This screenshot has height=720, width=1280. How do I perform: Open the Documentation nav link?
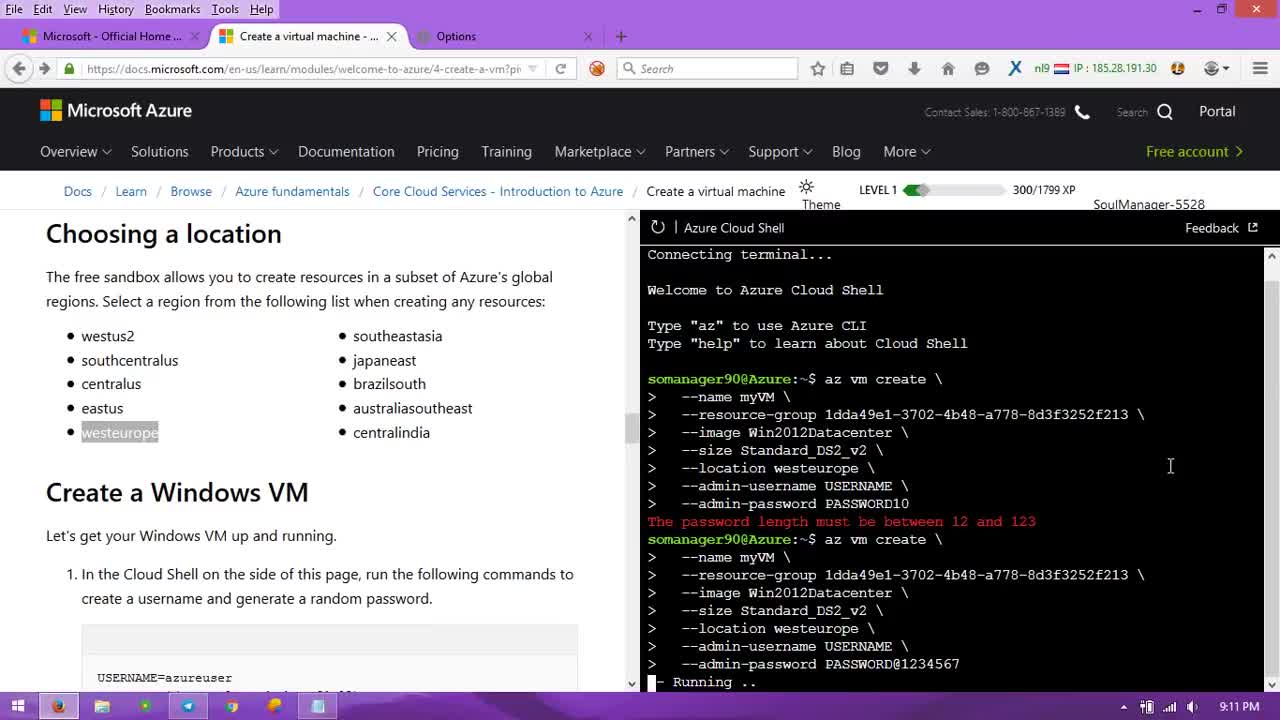point(346,152)
